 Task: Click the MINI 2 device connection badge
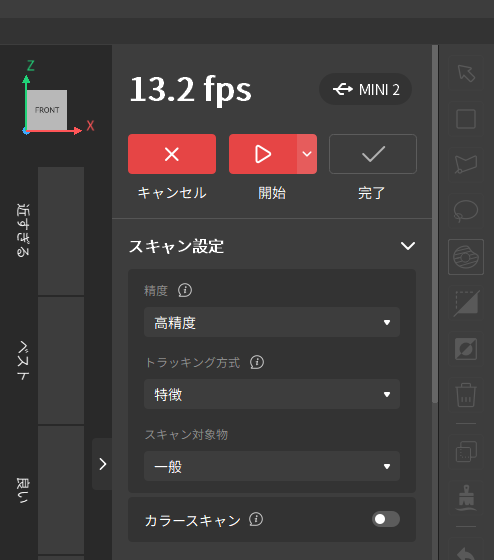click(365, 89)
